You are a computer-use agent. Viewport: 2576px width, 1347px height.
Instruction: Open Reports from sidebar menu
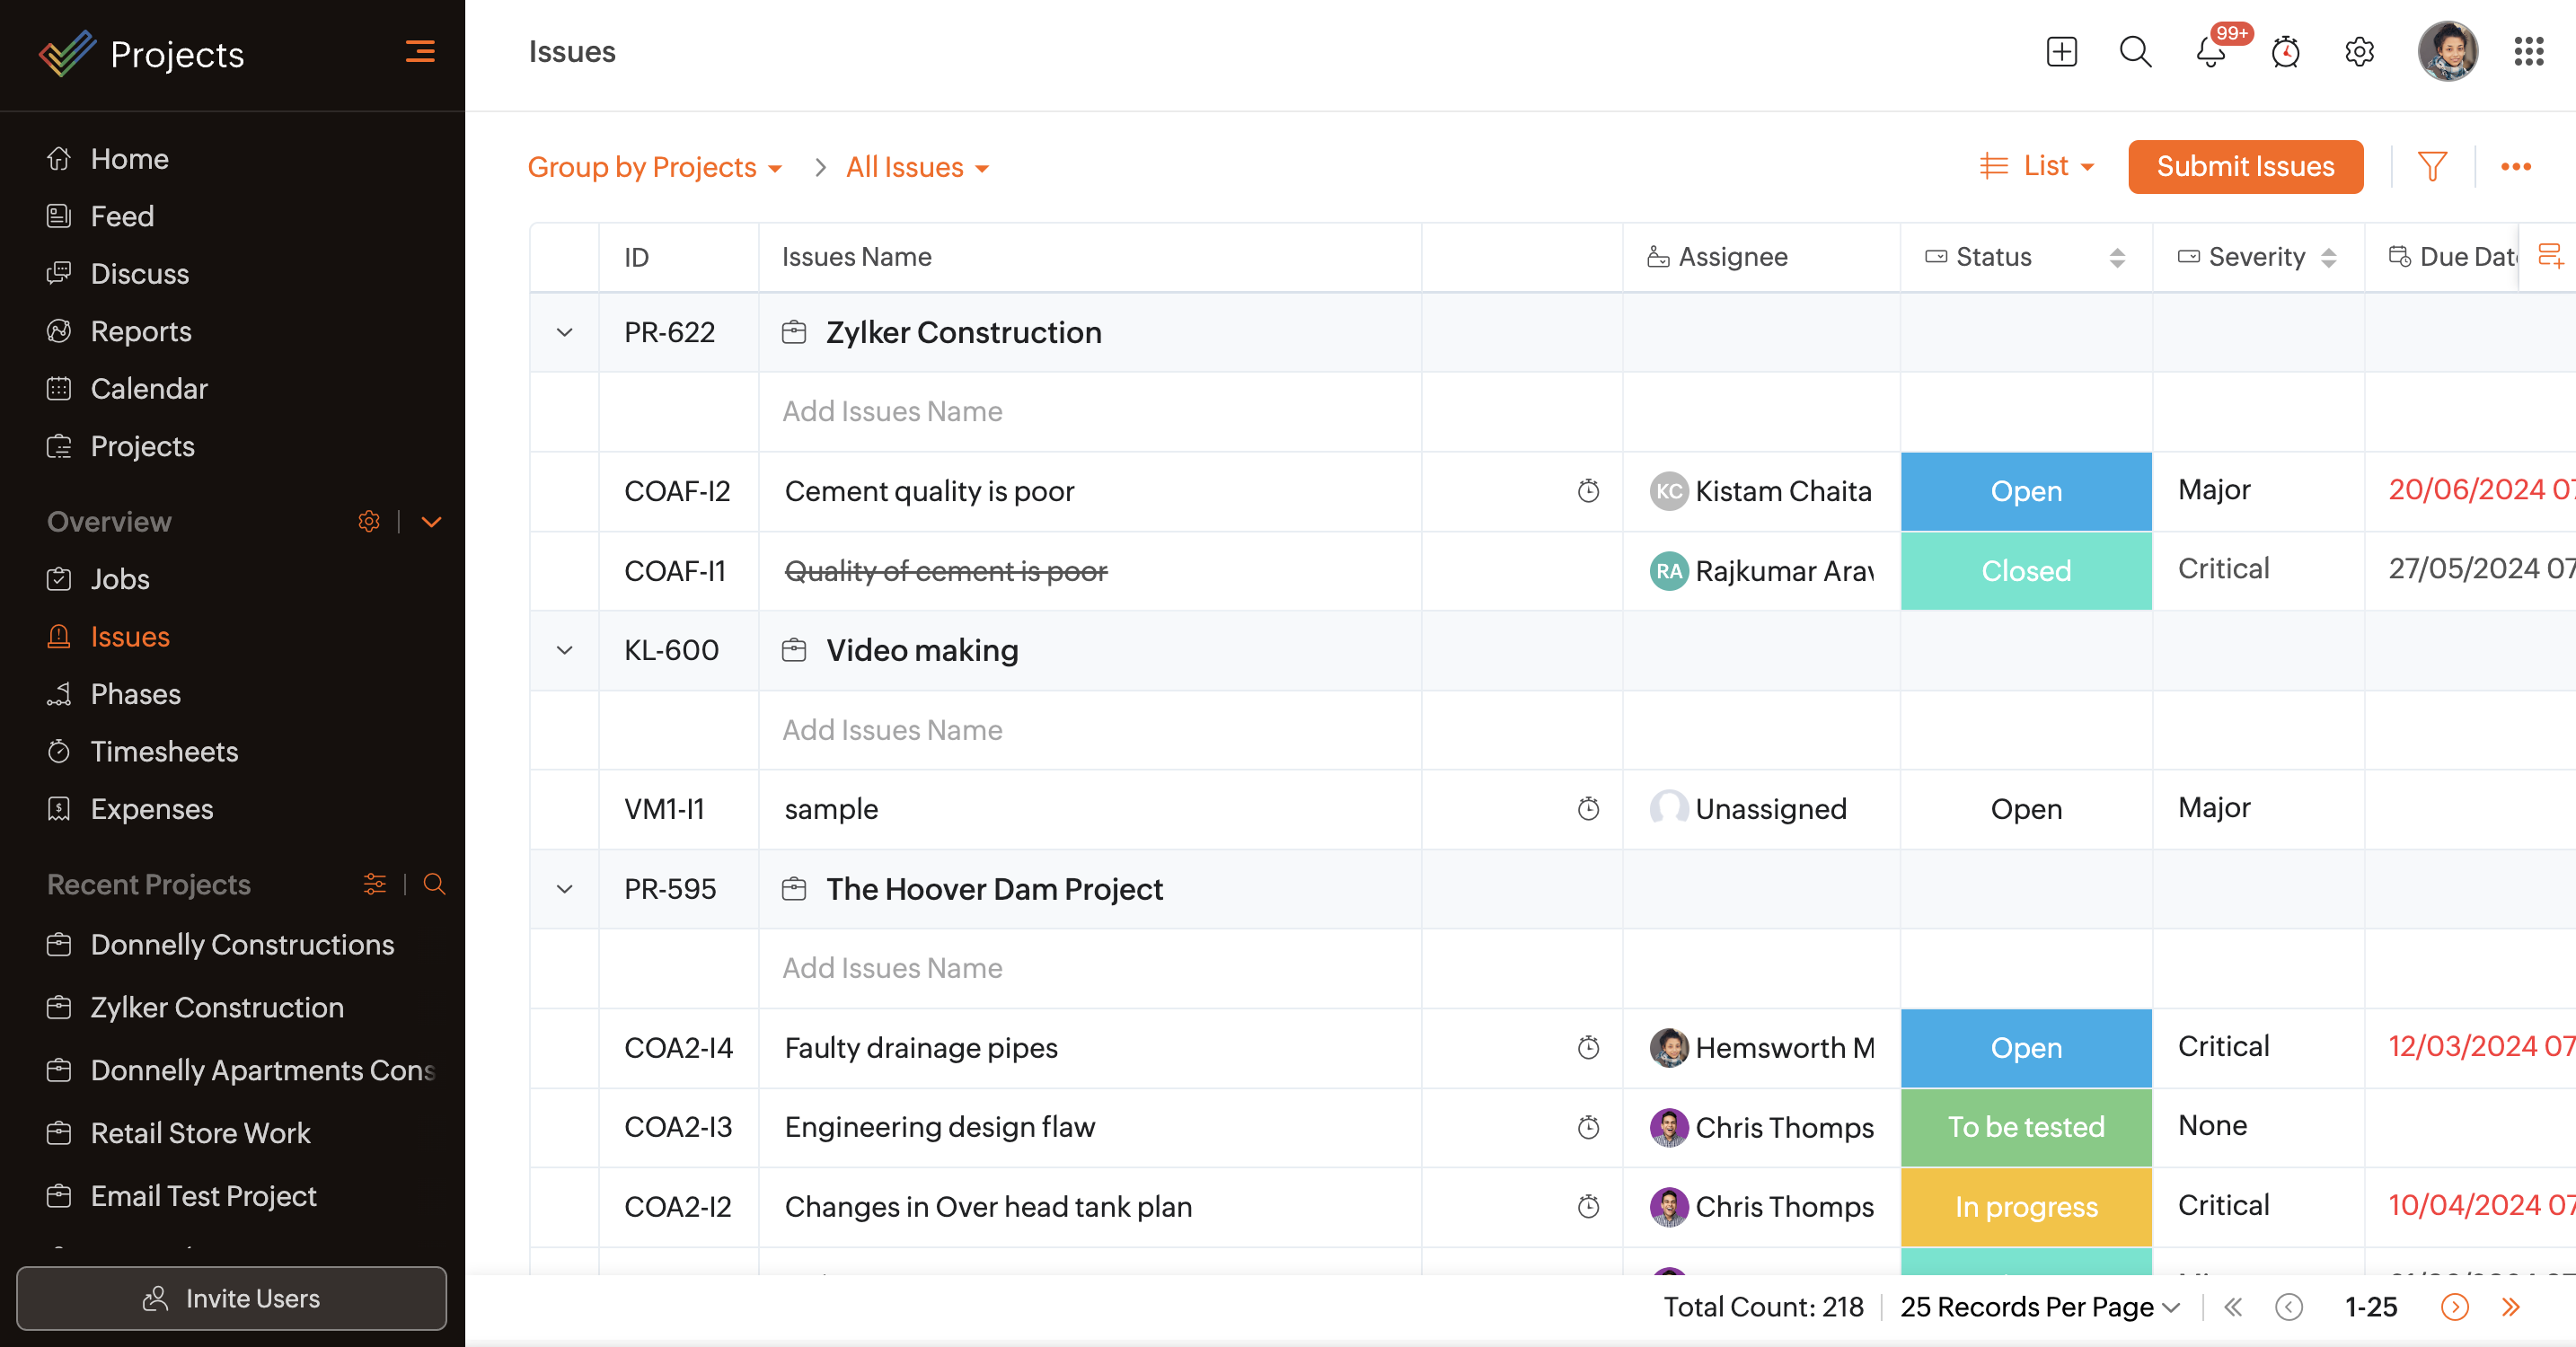click(141, 331)
